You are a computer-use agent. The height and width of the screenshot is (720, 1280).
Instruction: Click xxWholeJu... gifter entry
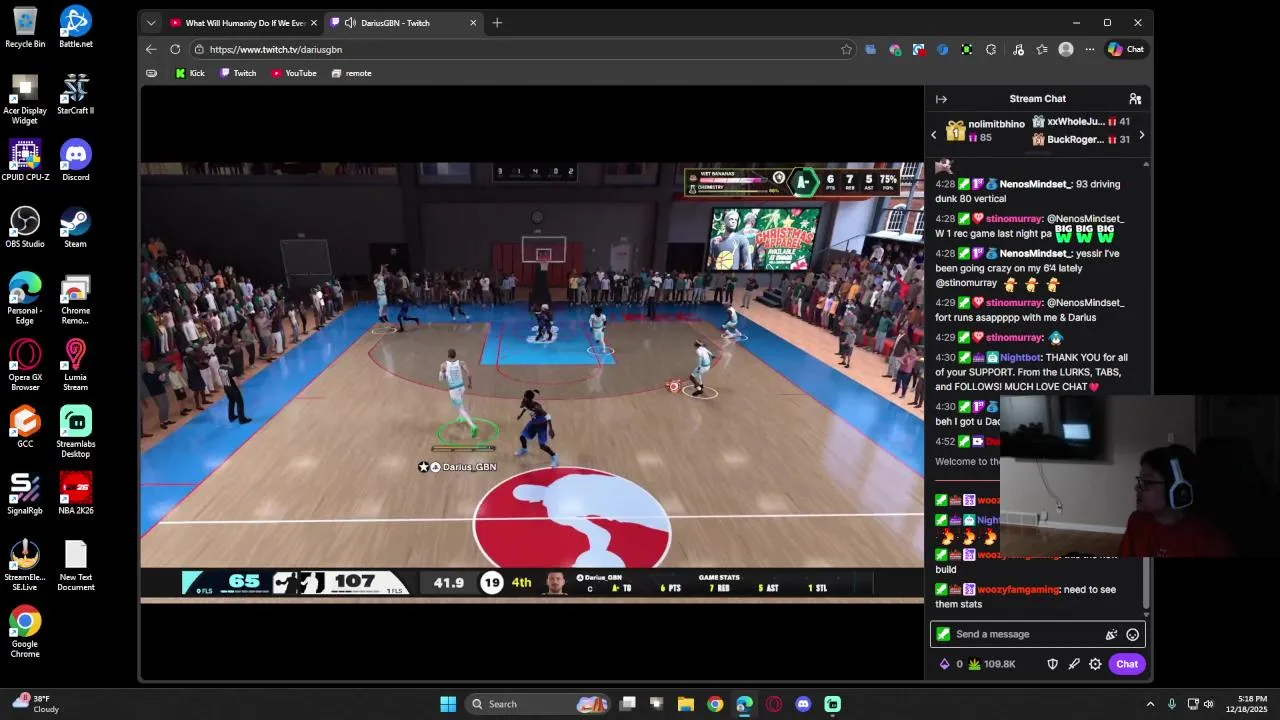click(1081, 122)
